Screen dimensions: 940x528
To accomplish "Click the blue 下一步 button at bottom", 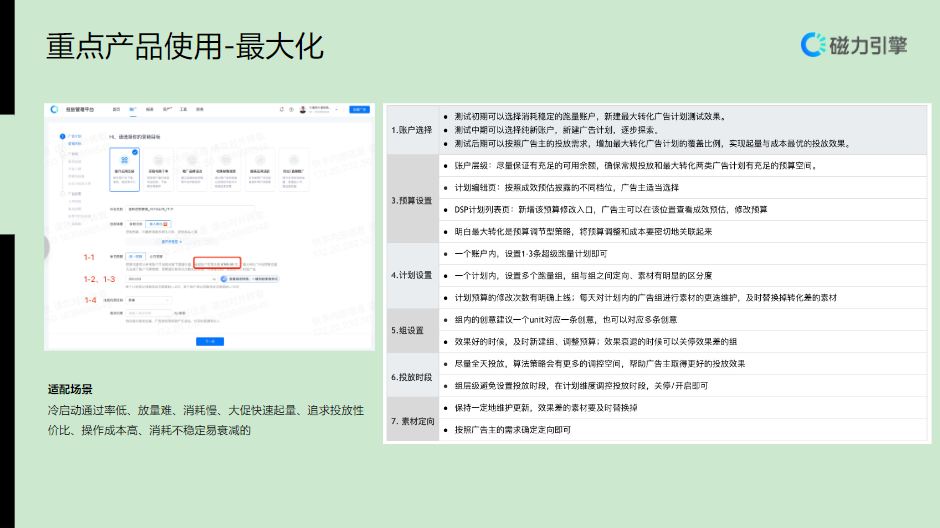I will 210,341.
